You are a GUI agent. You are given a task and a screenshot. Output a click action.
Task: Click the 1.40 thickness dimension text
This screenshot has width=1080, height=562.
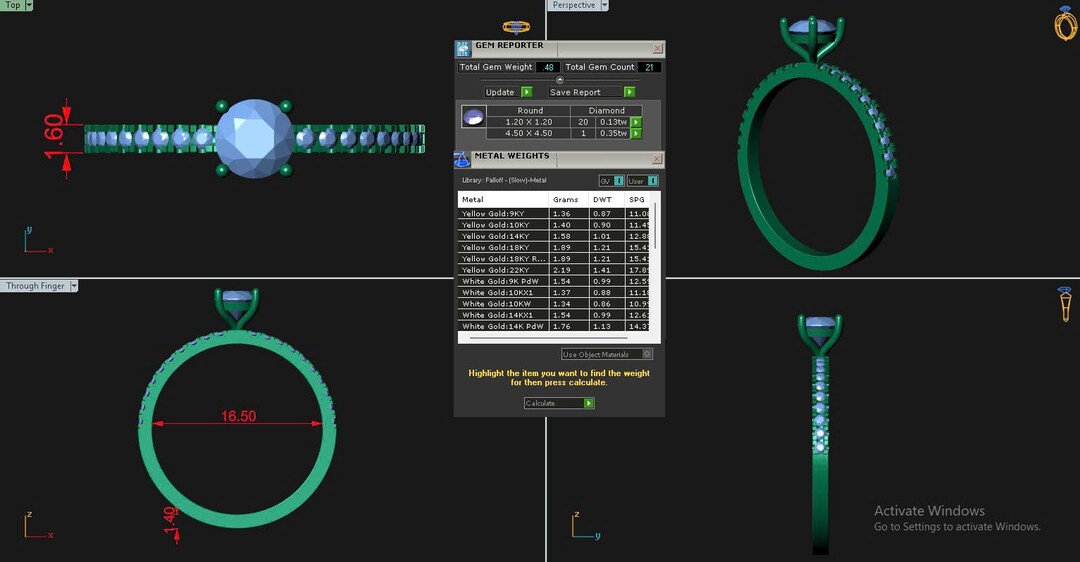[x=170, y=521]
